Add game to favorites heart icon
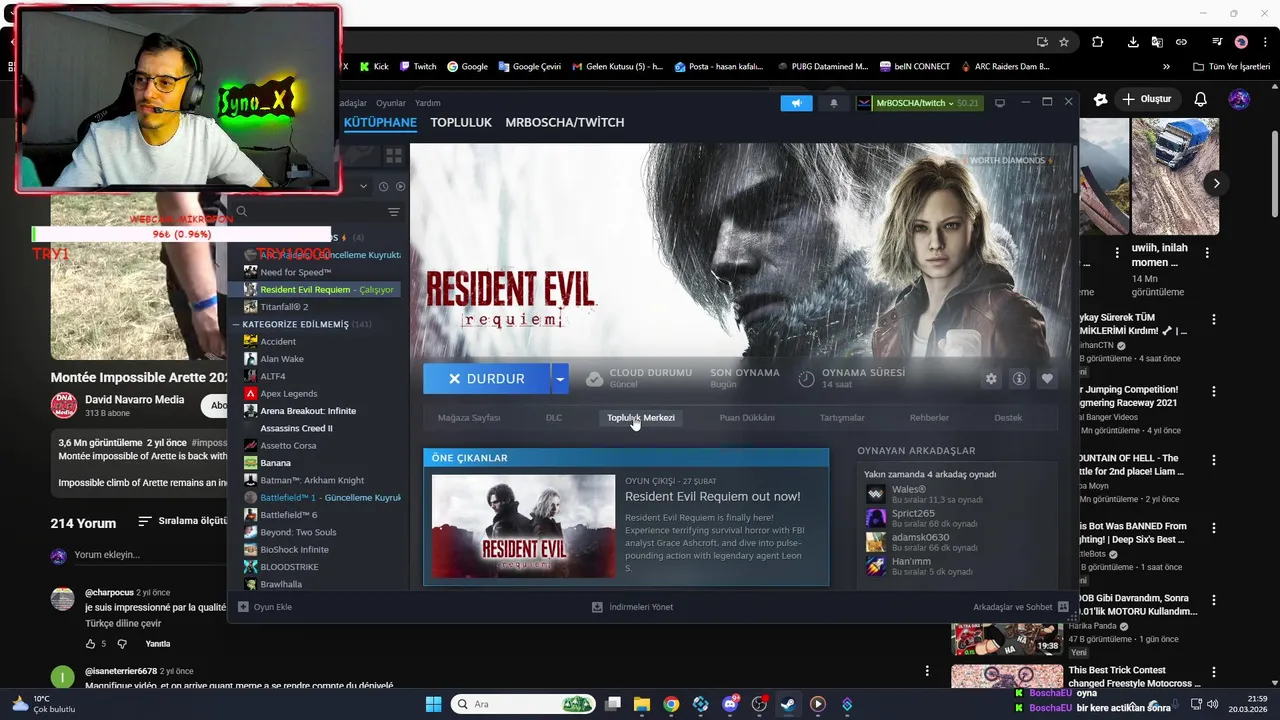The height and width of the screenshot is (720, 1280). point(1047,379)
